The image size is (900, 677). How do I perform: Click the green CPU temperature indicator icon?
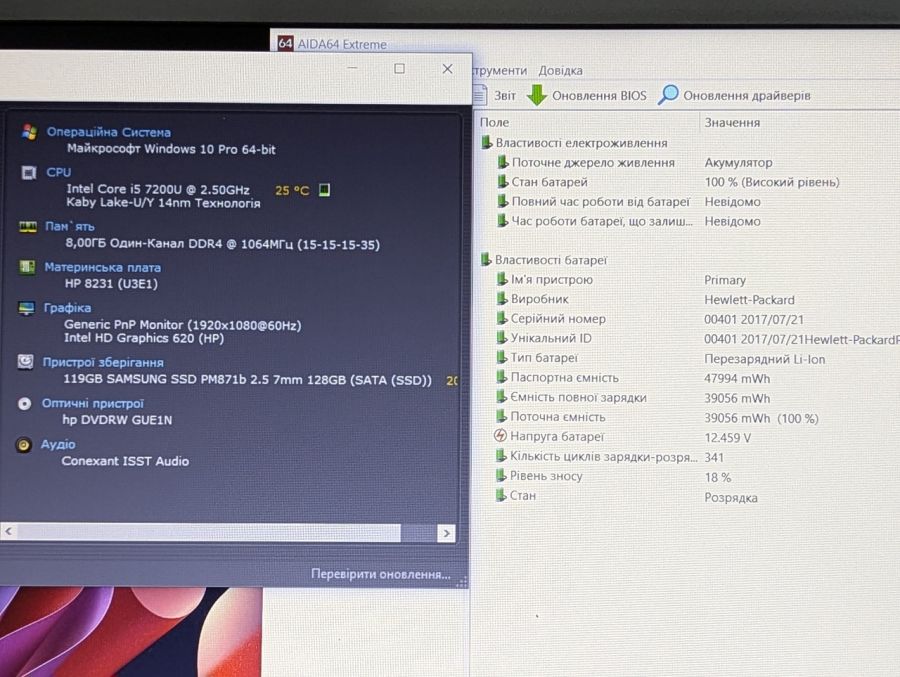point(324,190)
